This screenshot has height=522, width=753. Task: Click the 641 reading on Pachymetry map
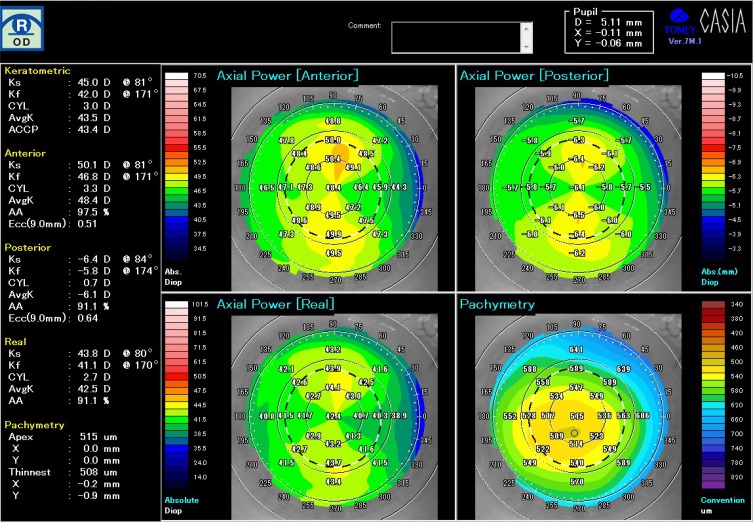click(575, 349)
